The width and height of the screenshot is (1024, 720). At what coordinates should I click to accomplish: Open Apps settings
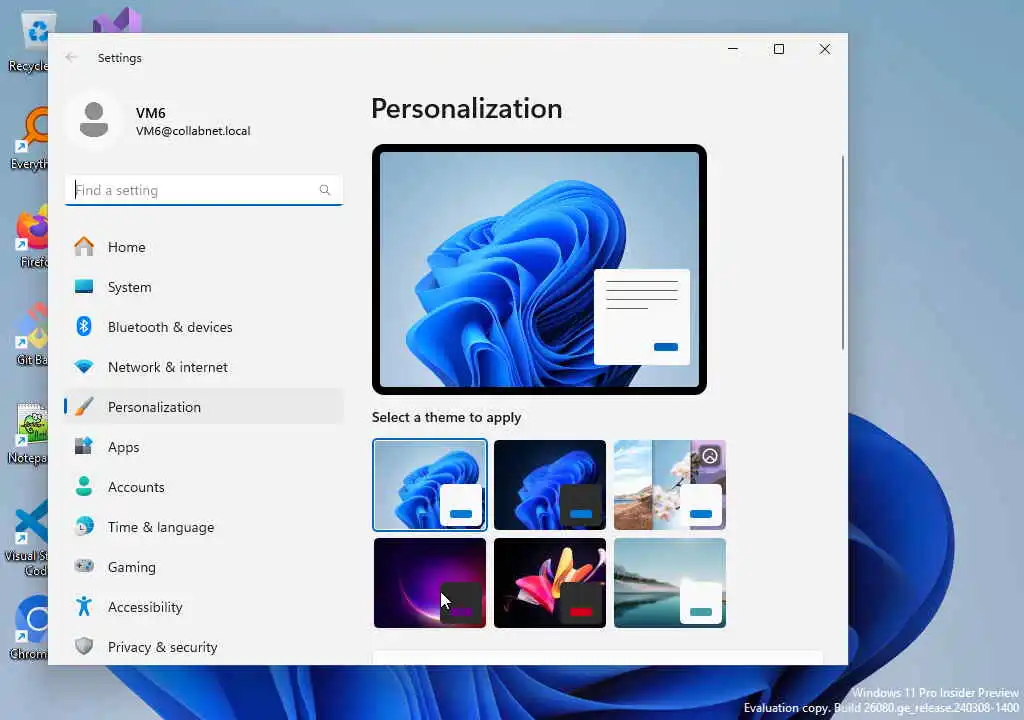pos(204,447)
